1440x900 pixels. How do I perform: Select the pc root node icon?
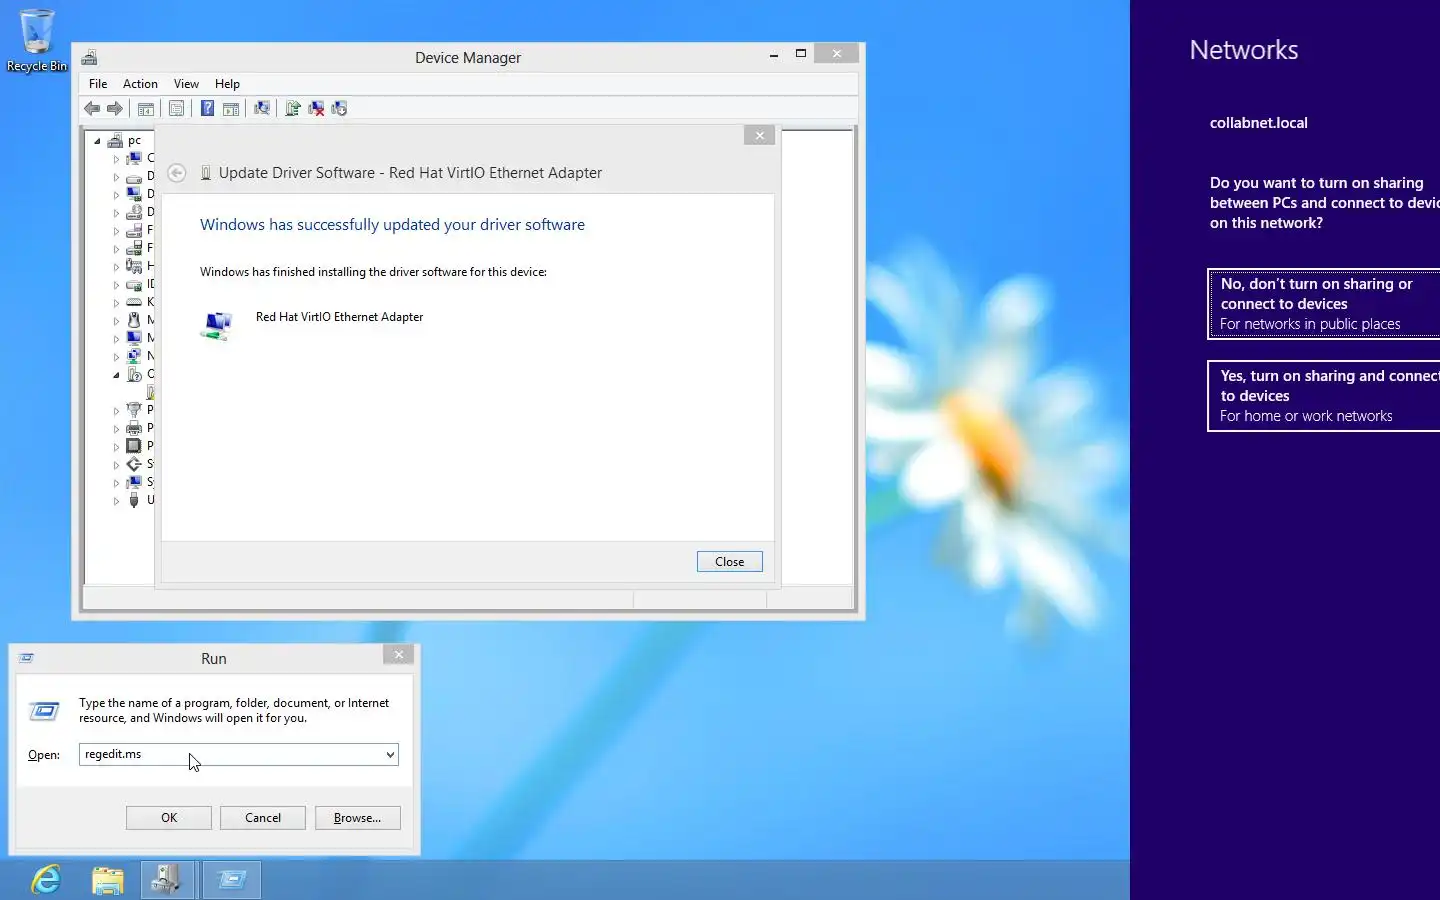click(115, 140)
